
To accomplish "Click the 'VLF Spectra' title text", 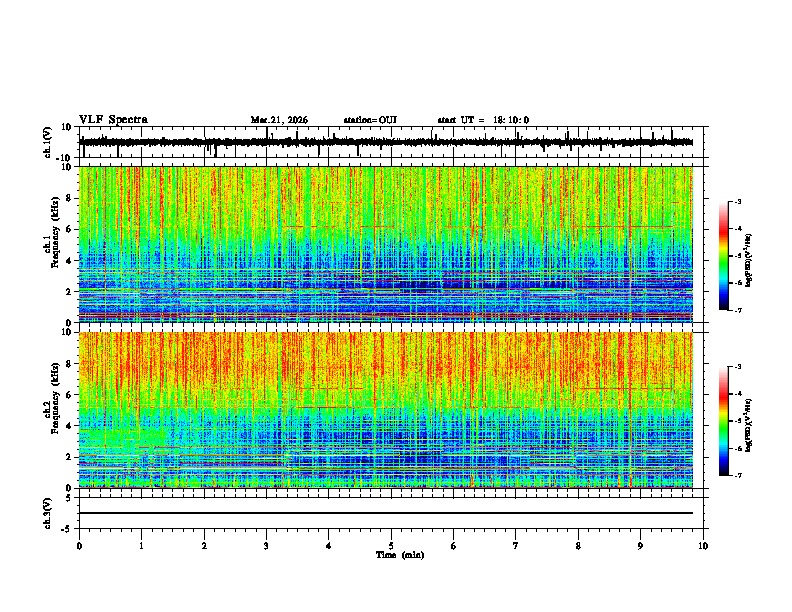I will click(x=113, y=119).
